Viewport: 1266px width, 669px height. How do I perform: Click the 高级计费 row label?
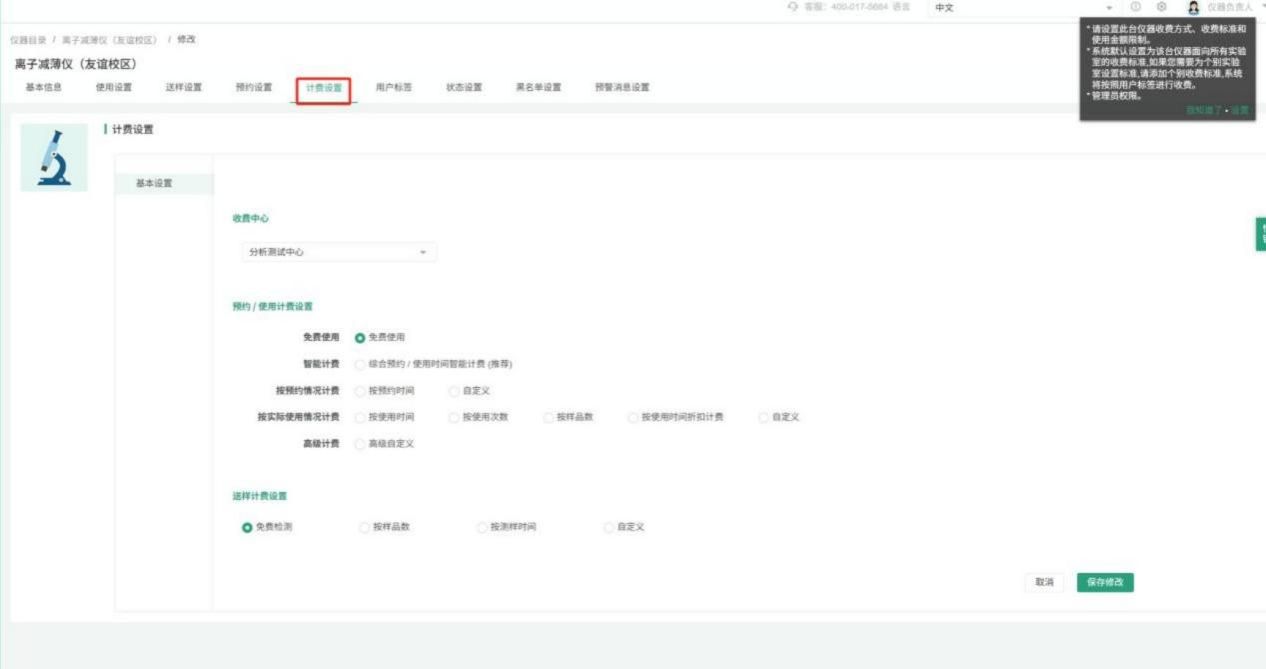[x=321, y=444]
